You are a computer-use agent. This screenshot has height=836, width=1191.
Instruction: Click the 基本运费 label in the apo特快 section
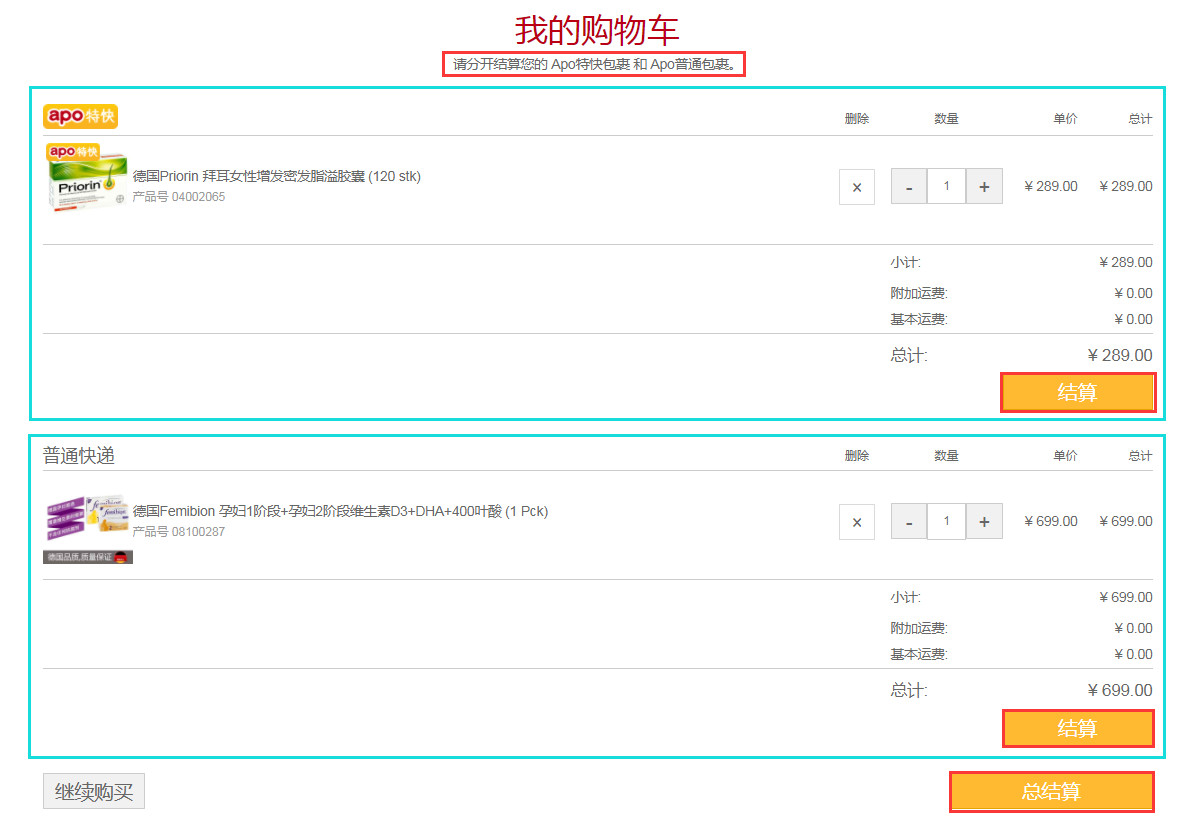click(919, 320)
